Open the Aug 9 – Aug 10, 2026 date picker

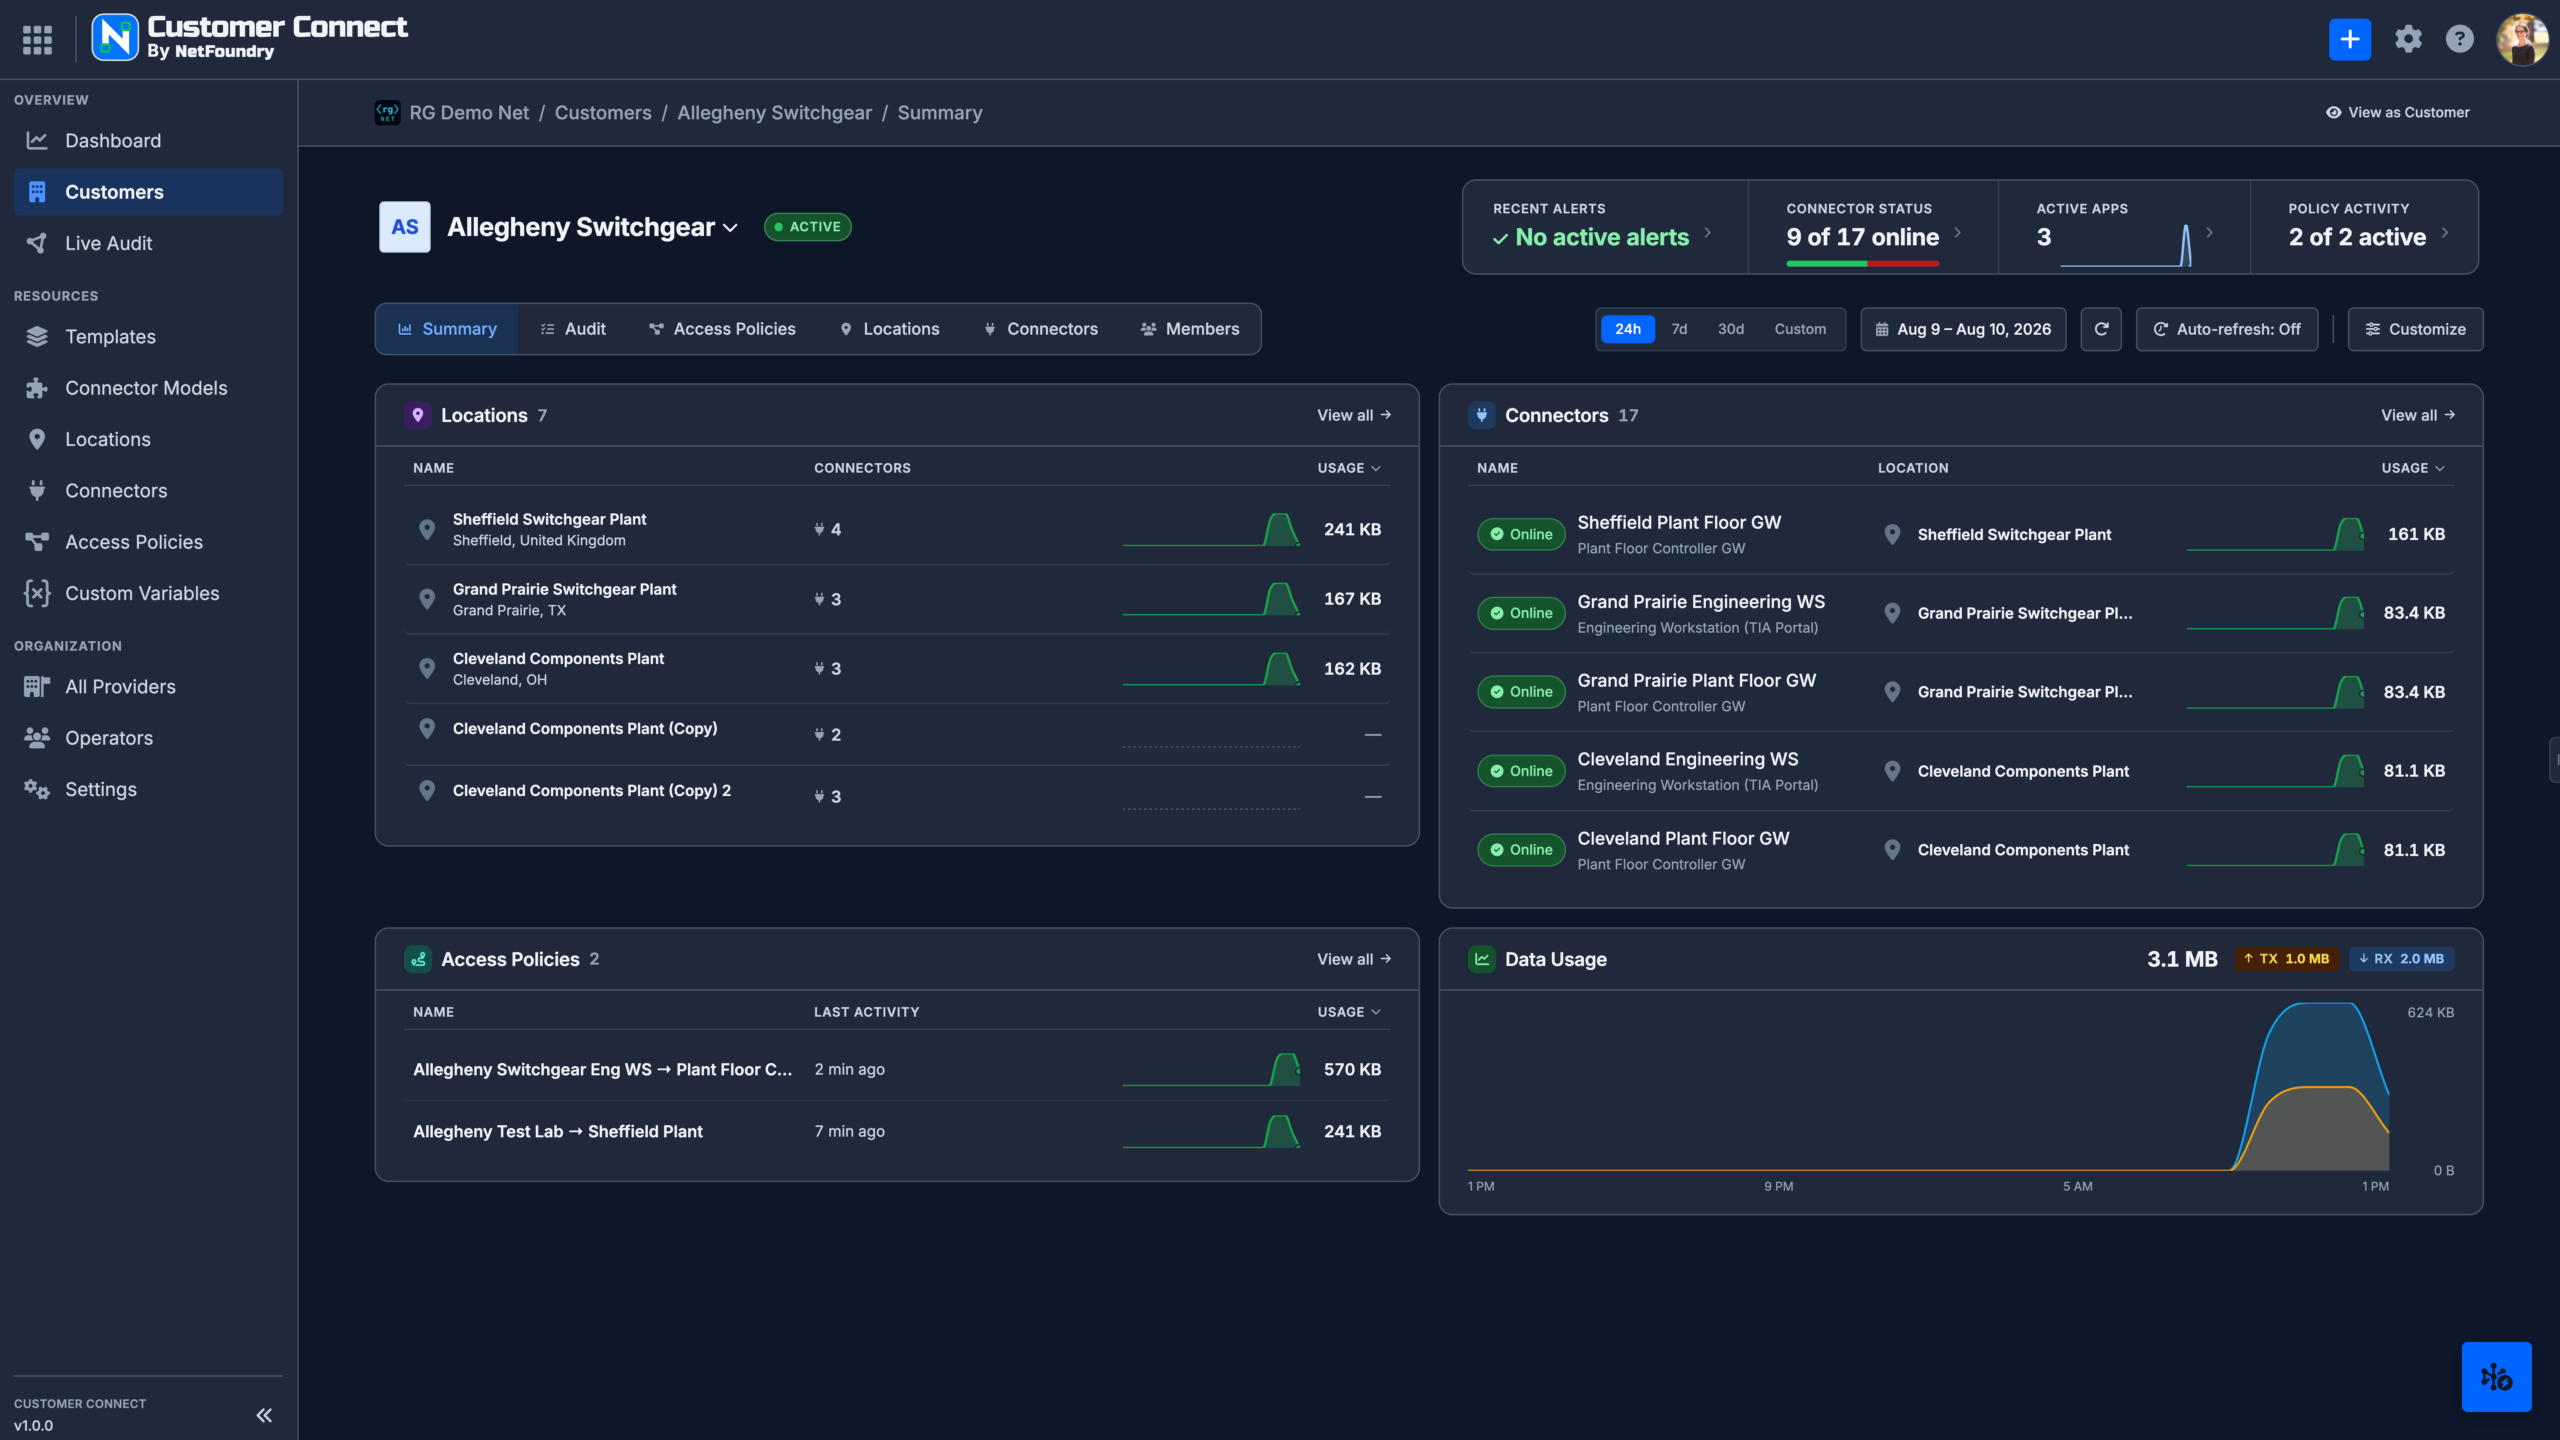[x=1963, y=329]
